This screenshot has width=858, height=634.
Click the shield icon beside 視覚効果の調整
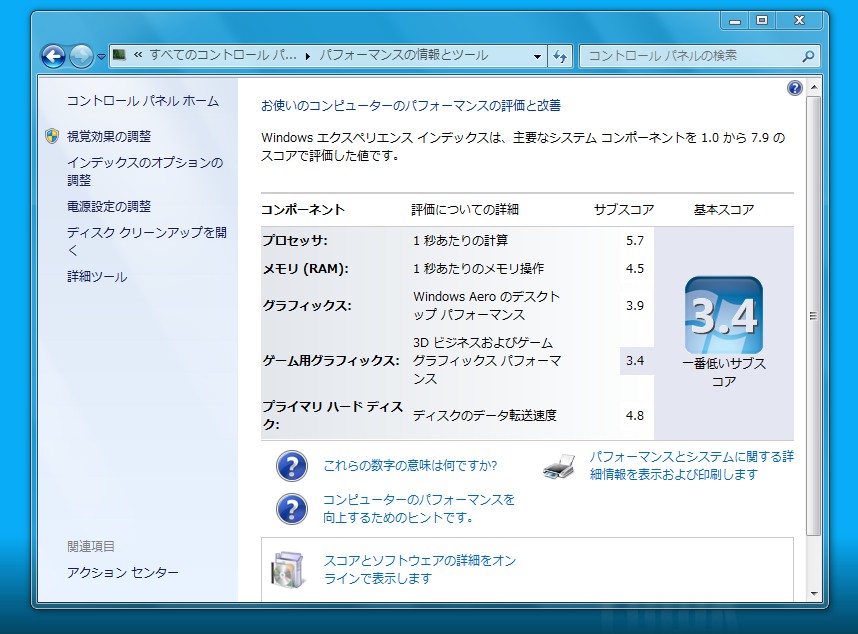point(52,136)
